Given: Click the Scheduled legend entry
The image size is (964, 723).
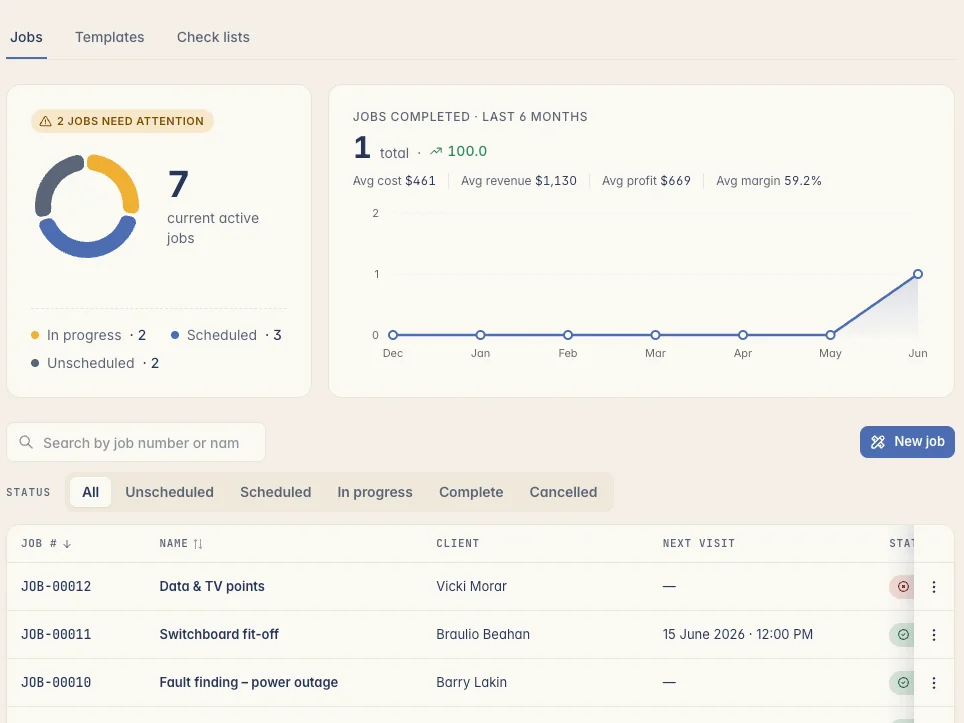Looking at the screenshot, I should tap(226, 335).
